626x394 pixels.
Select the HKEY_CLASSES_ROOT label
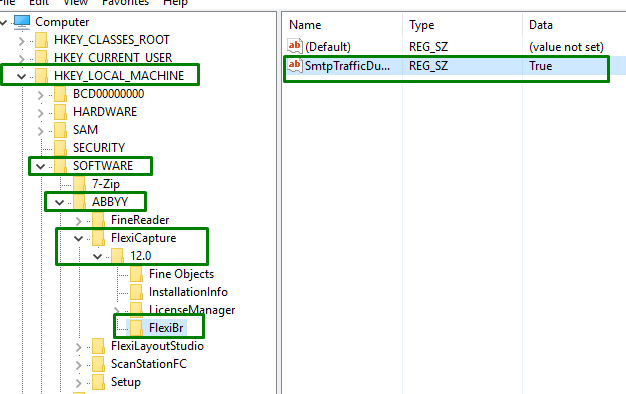112,40
